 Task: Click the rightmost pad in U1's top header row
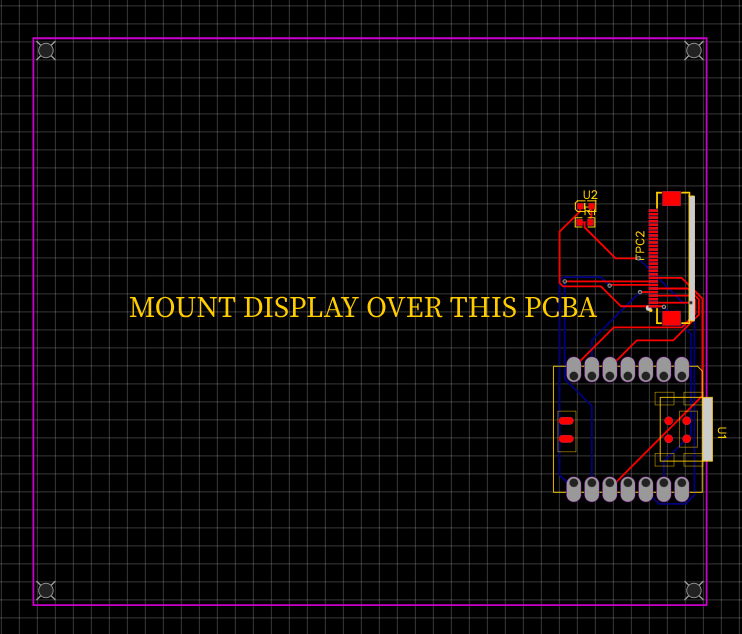pyautogui.click(x=682, y=369)
